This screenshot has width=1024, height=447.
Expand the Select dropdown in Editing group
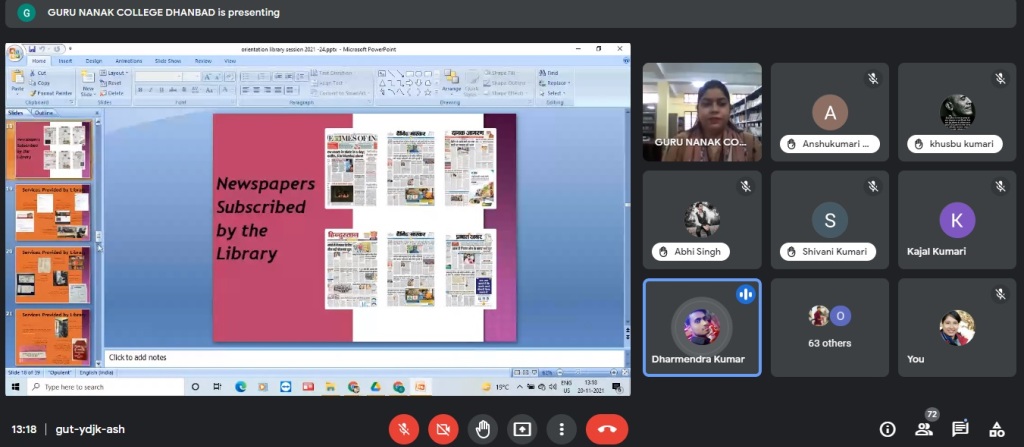(x=553, y=93)
